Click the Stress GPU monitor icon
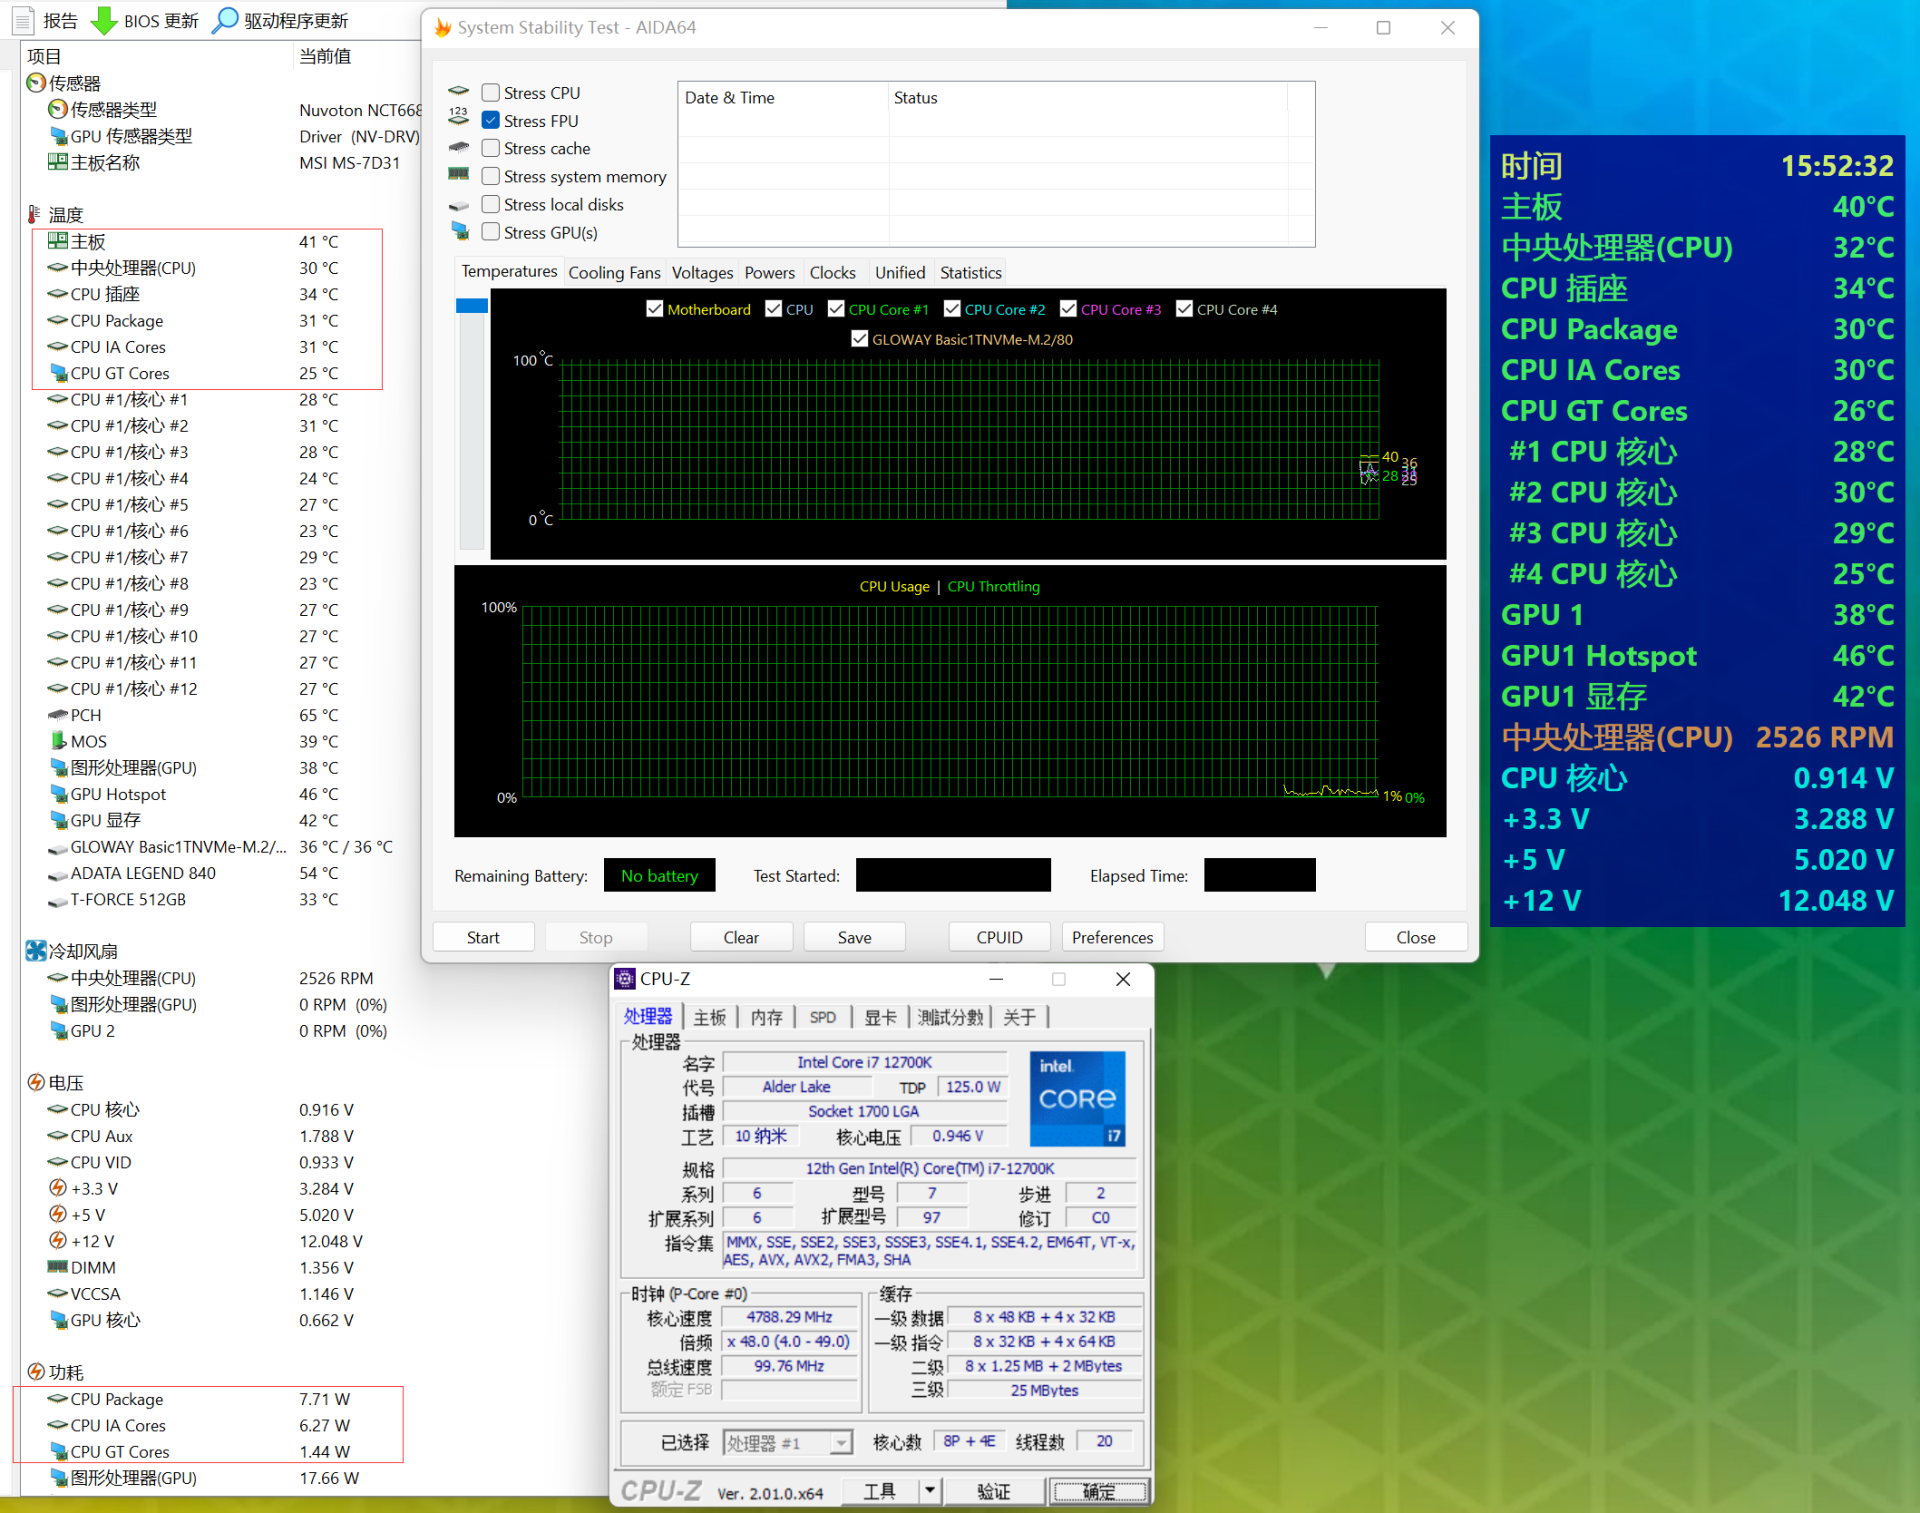This screenshot has width=1920, height=1513. (459, 231)
